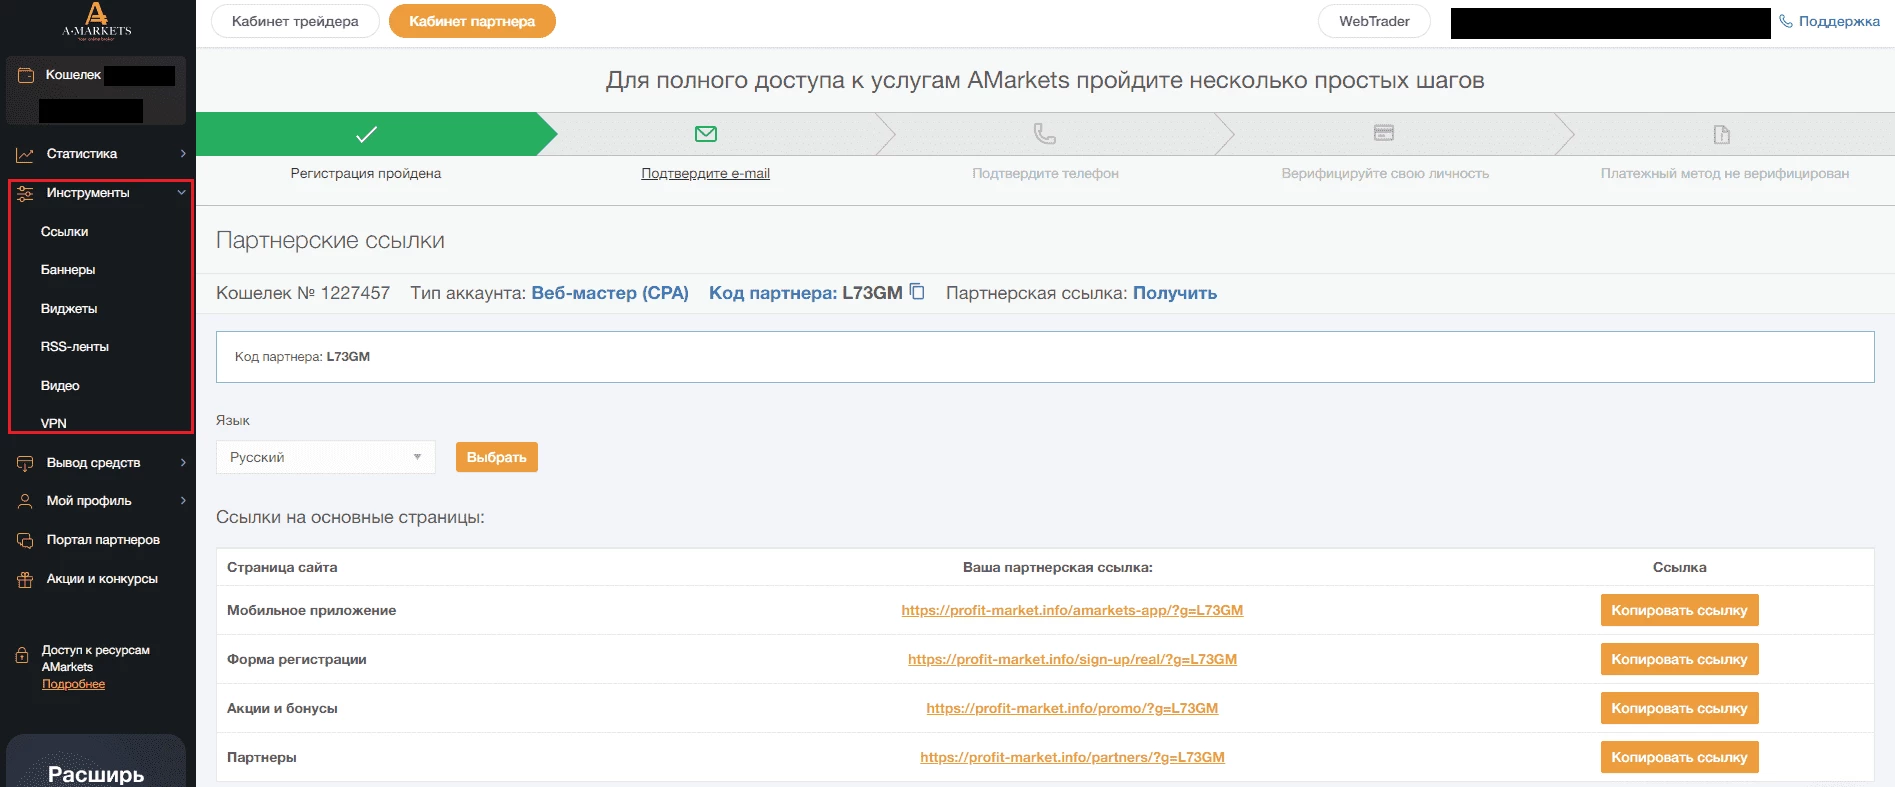Expand the Статистика menu chevron
Image resolution: width=1895 pixels, height=787 pixels.
183,154
